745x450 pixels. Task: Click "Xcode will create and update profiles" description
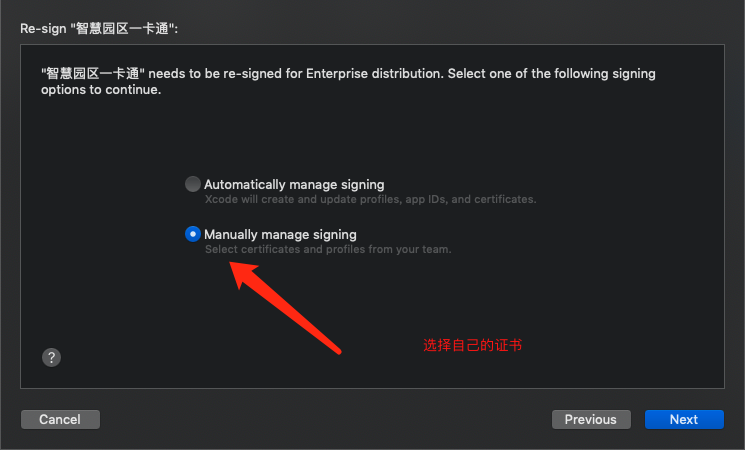click(300, 199)
